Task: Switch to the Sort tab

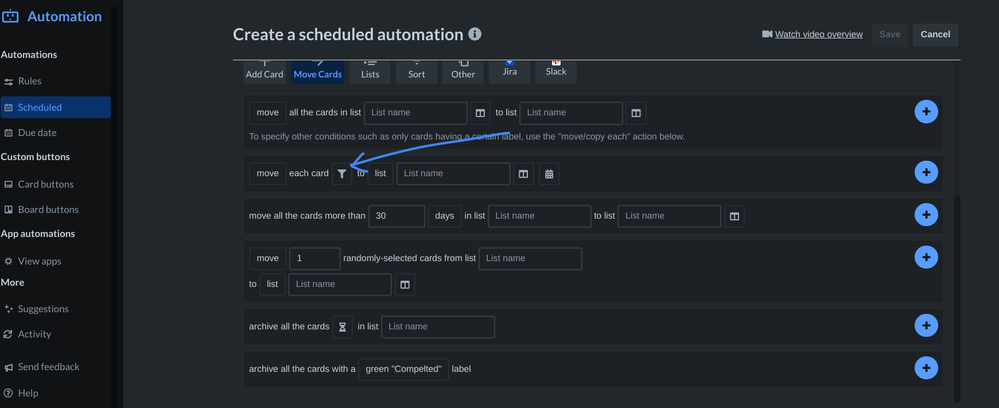Action: pos(417,72)
